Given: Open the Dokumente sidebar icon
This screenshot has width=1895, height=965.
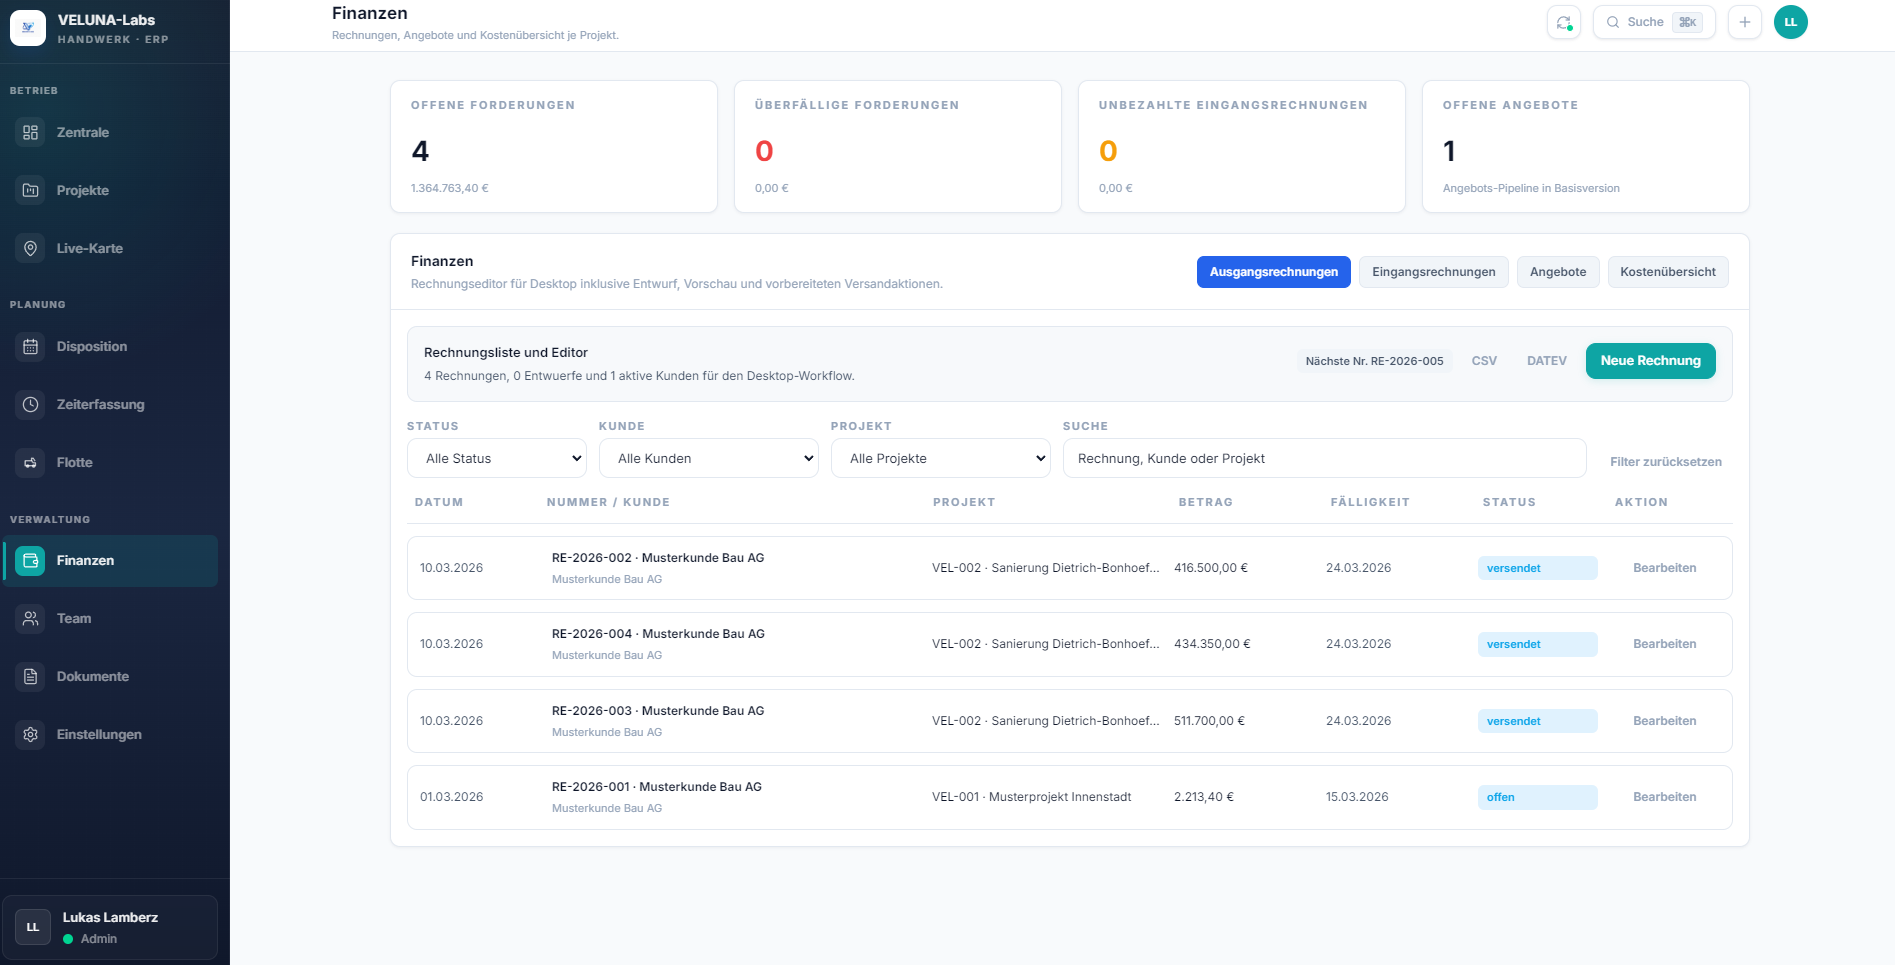Looking at the screenshot, I should tap(30, 676).
